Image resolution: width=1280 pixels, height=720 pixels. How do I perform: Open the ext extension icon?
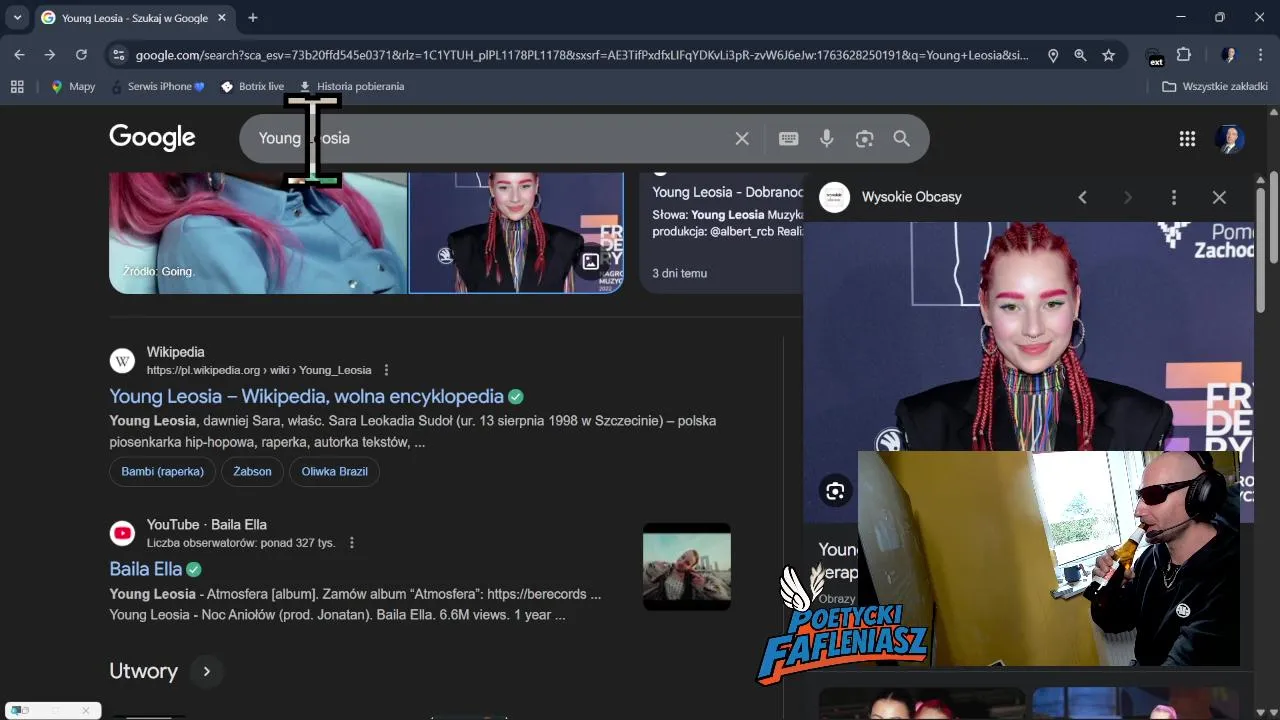point(1154,57)
